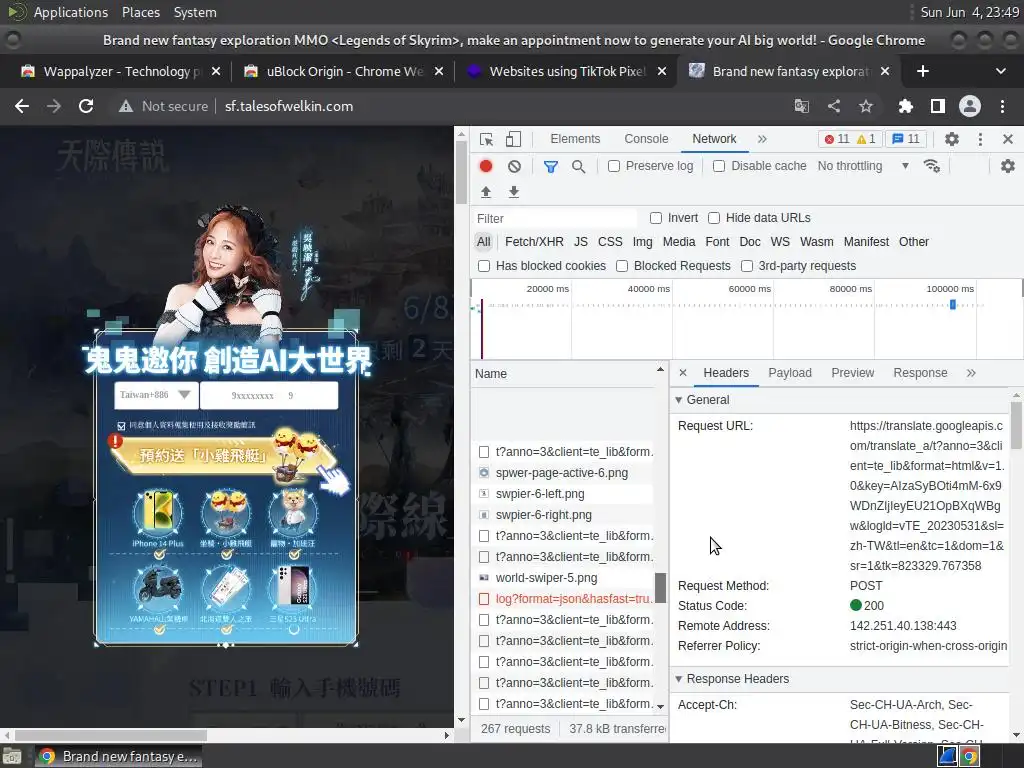Image resolution: width=1024 pixels, height=768 pixels.
Task: Show more request detail tabs chevron
Action: coord(971,373)
